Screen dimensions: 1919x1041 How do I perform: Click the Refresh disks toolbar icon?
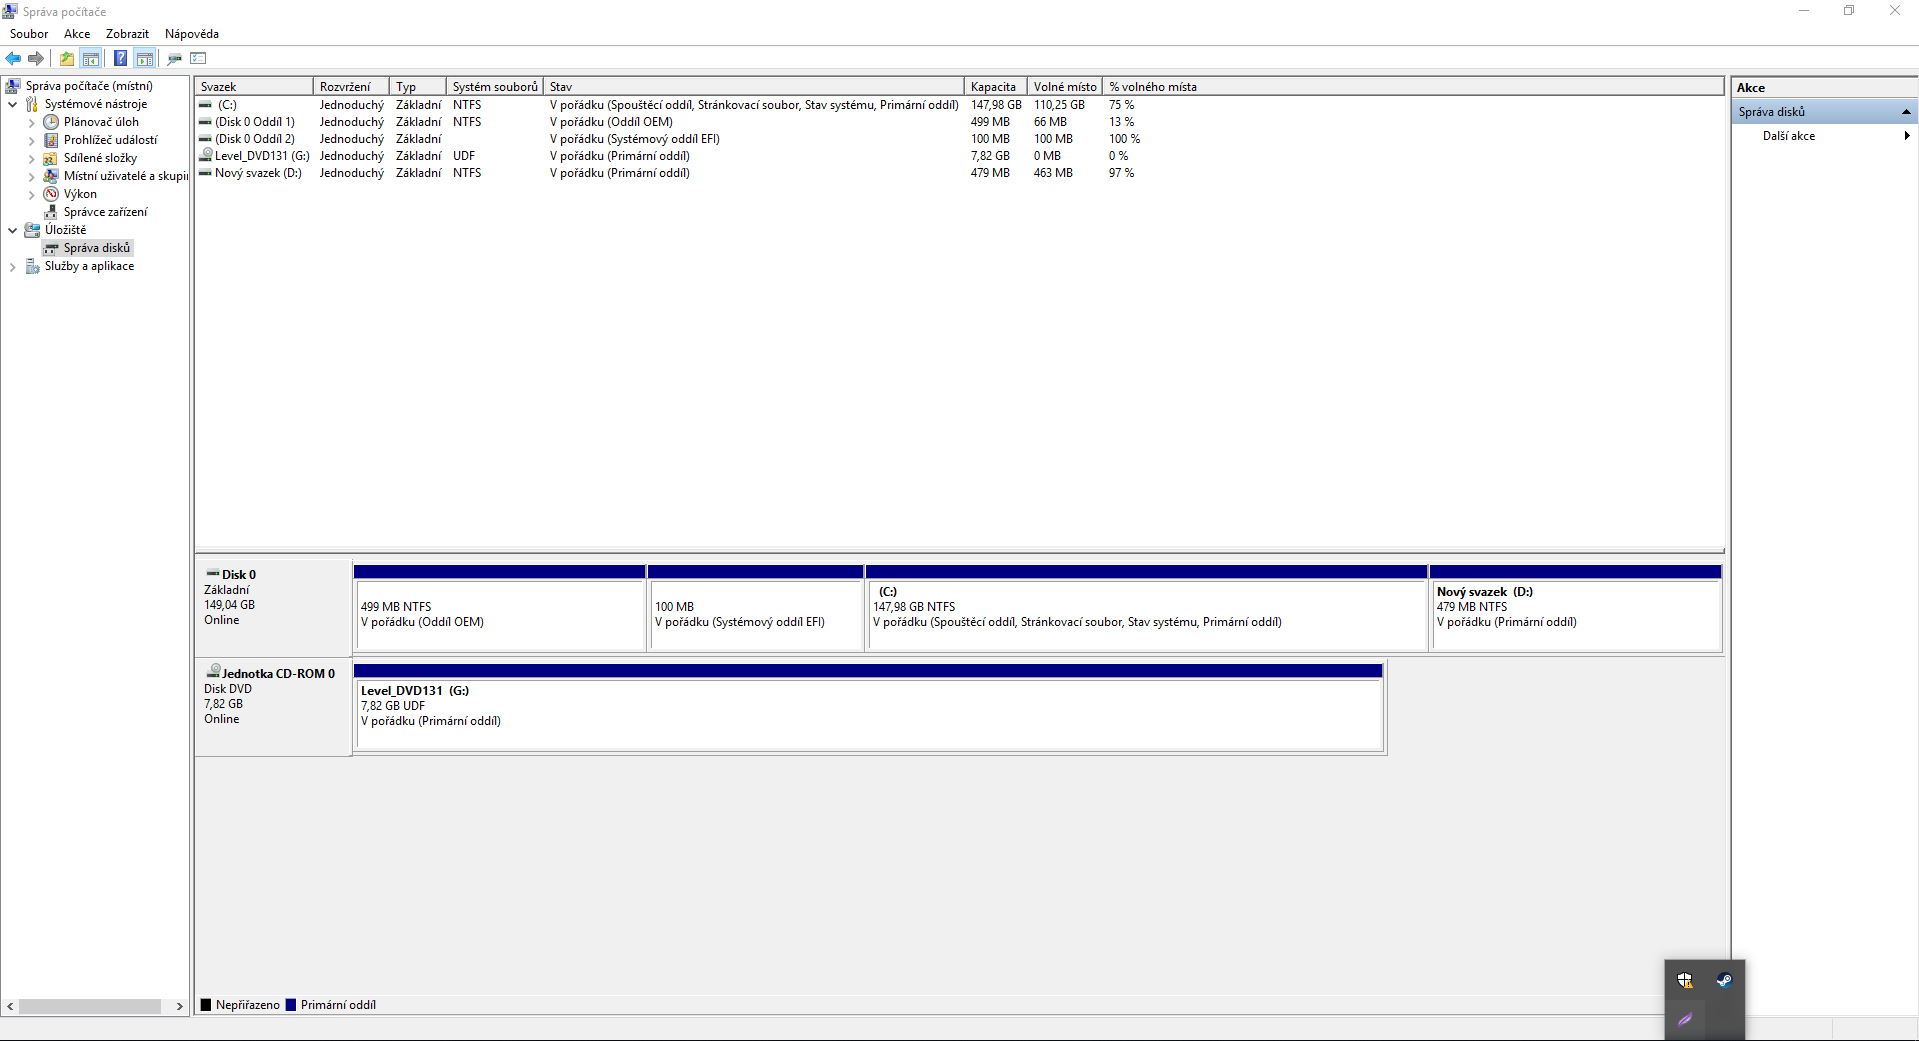[174, 58]
